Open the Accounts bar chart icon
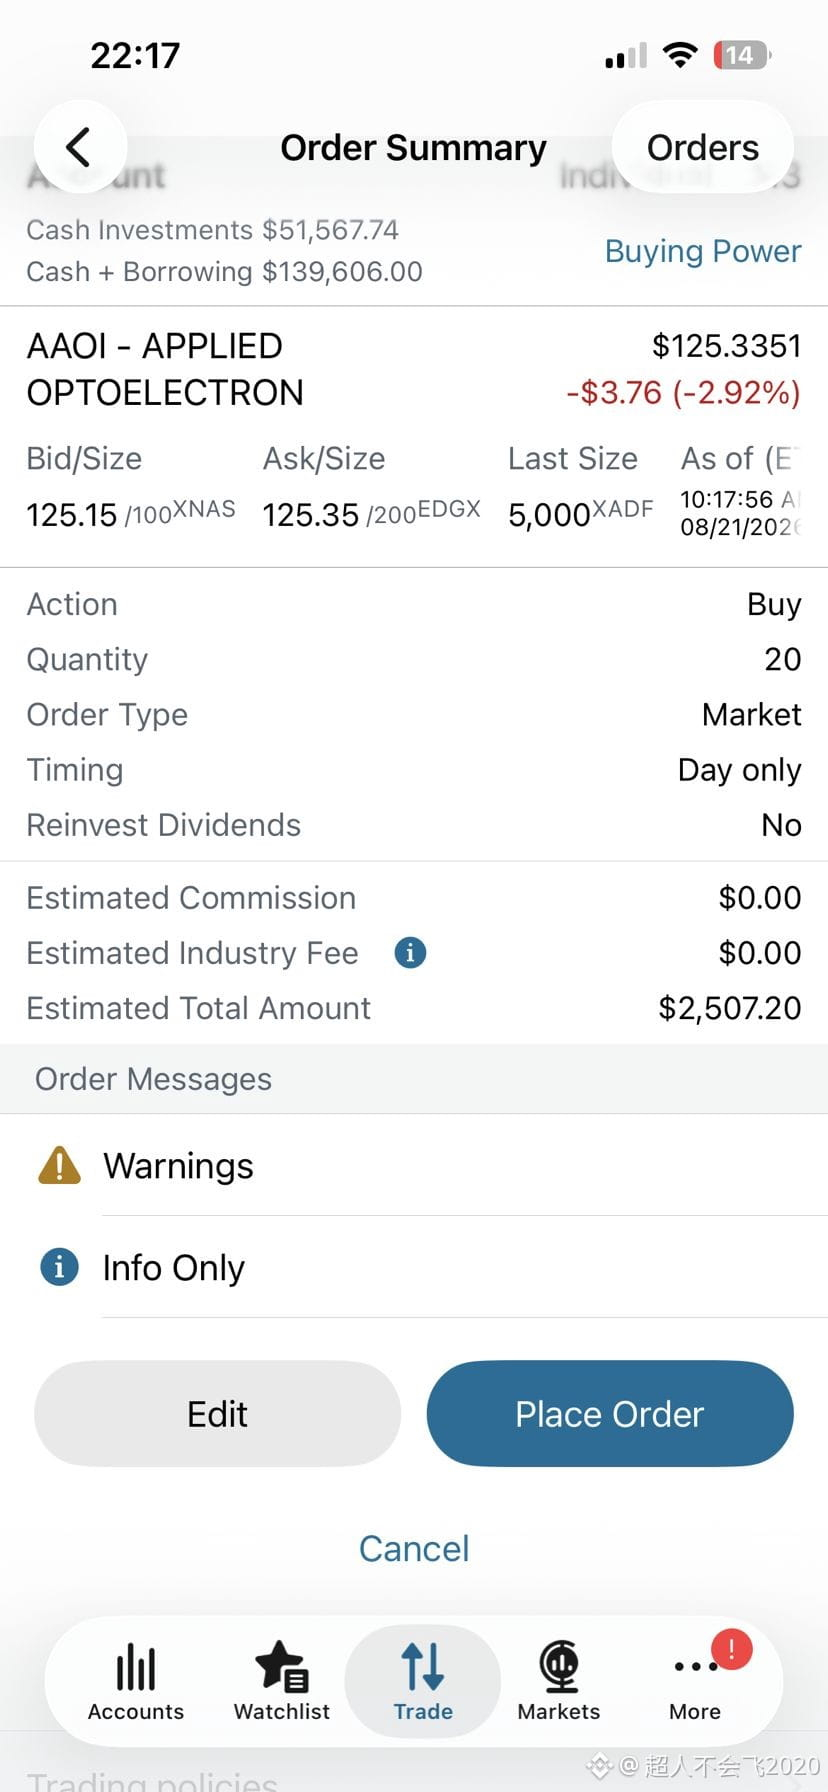 pos(136,1668)
